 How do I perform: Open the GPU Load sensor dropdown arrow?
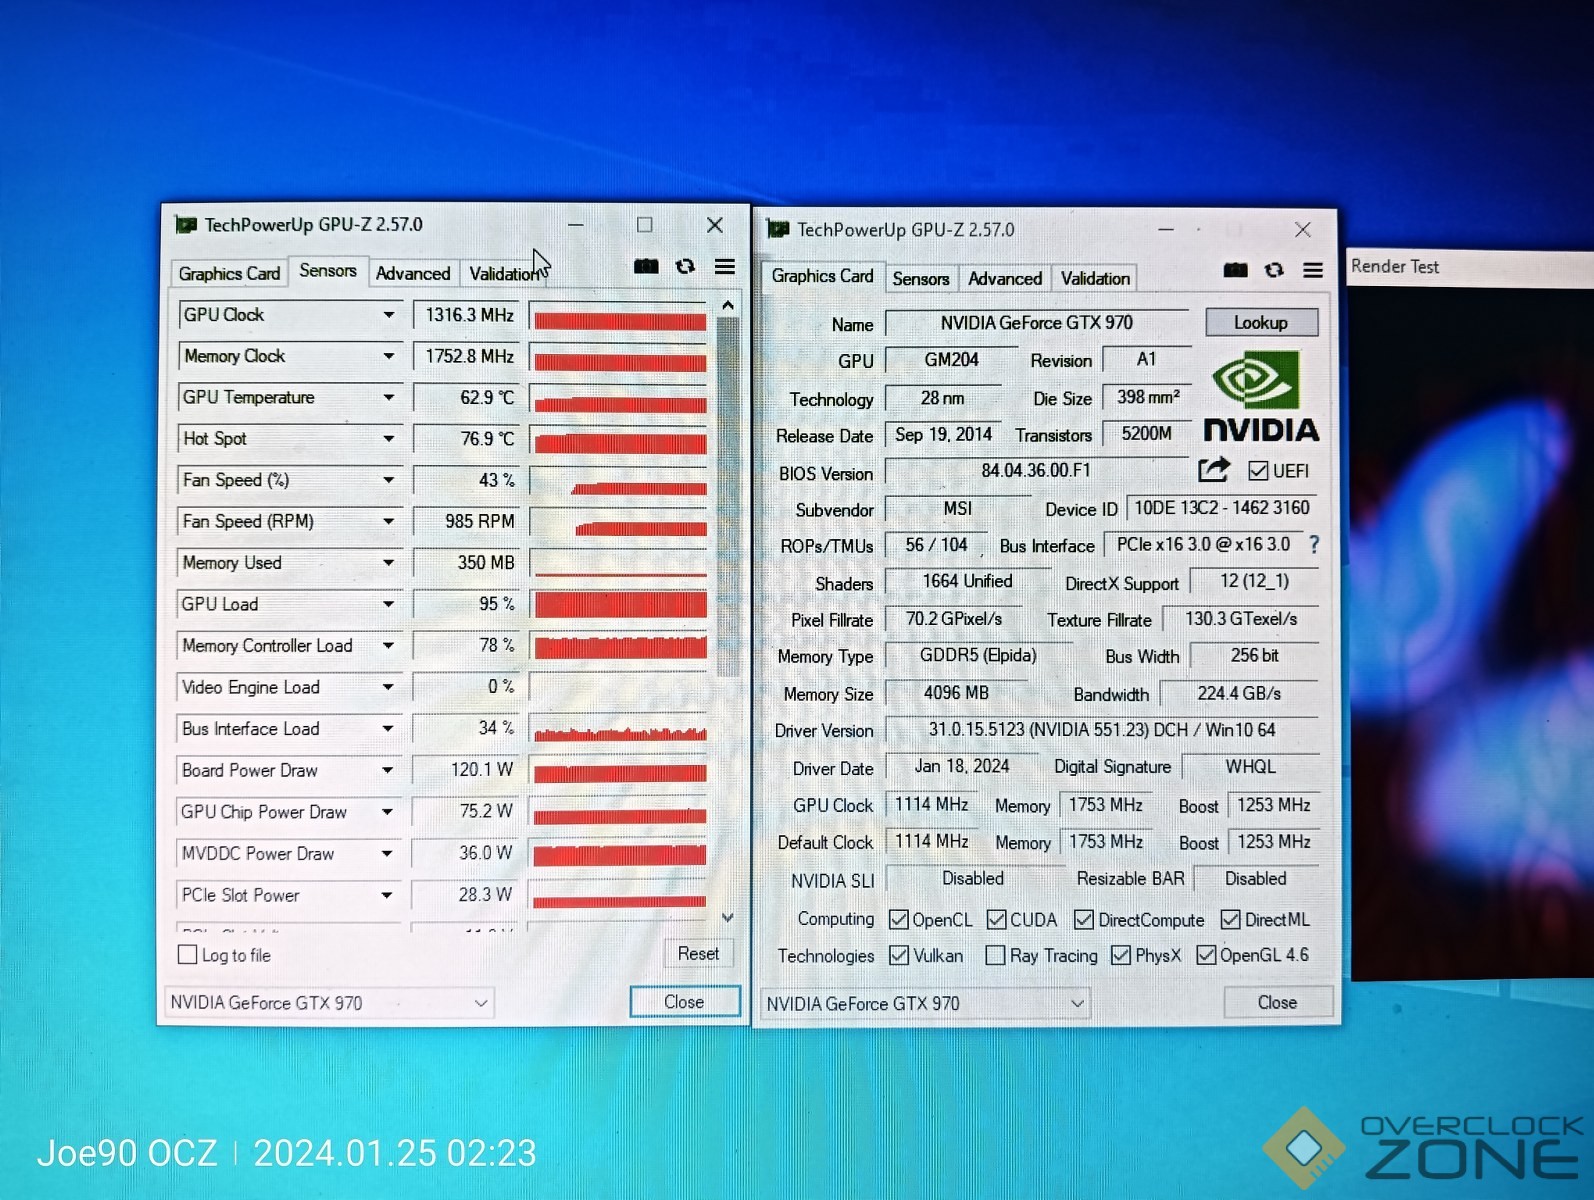(x=388, y=605)
